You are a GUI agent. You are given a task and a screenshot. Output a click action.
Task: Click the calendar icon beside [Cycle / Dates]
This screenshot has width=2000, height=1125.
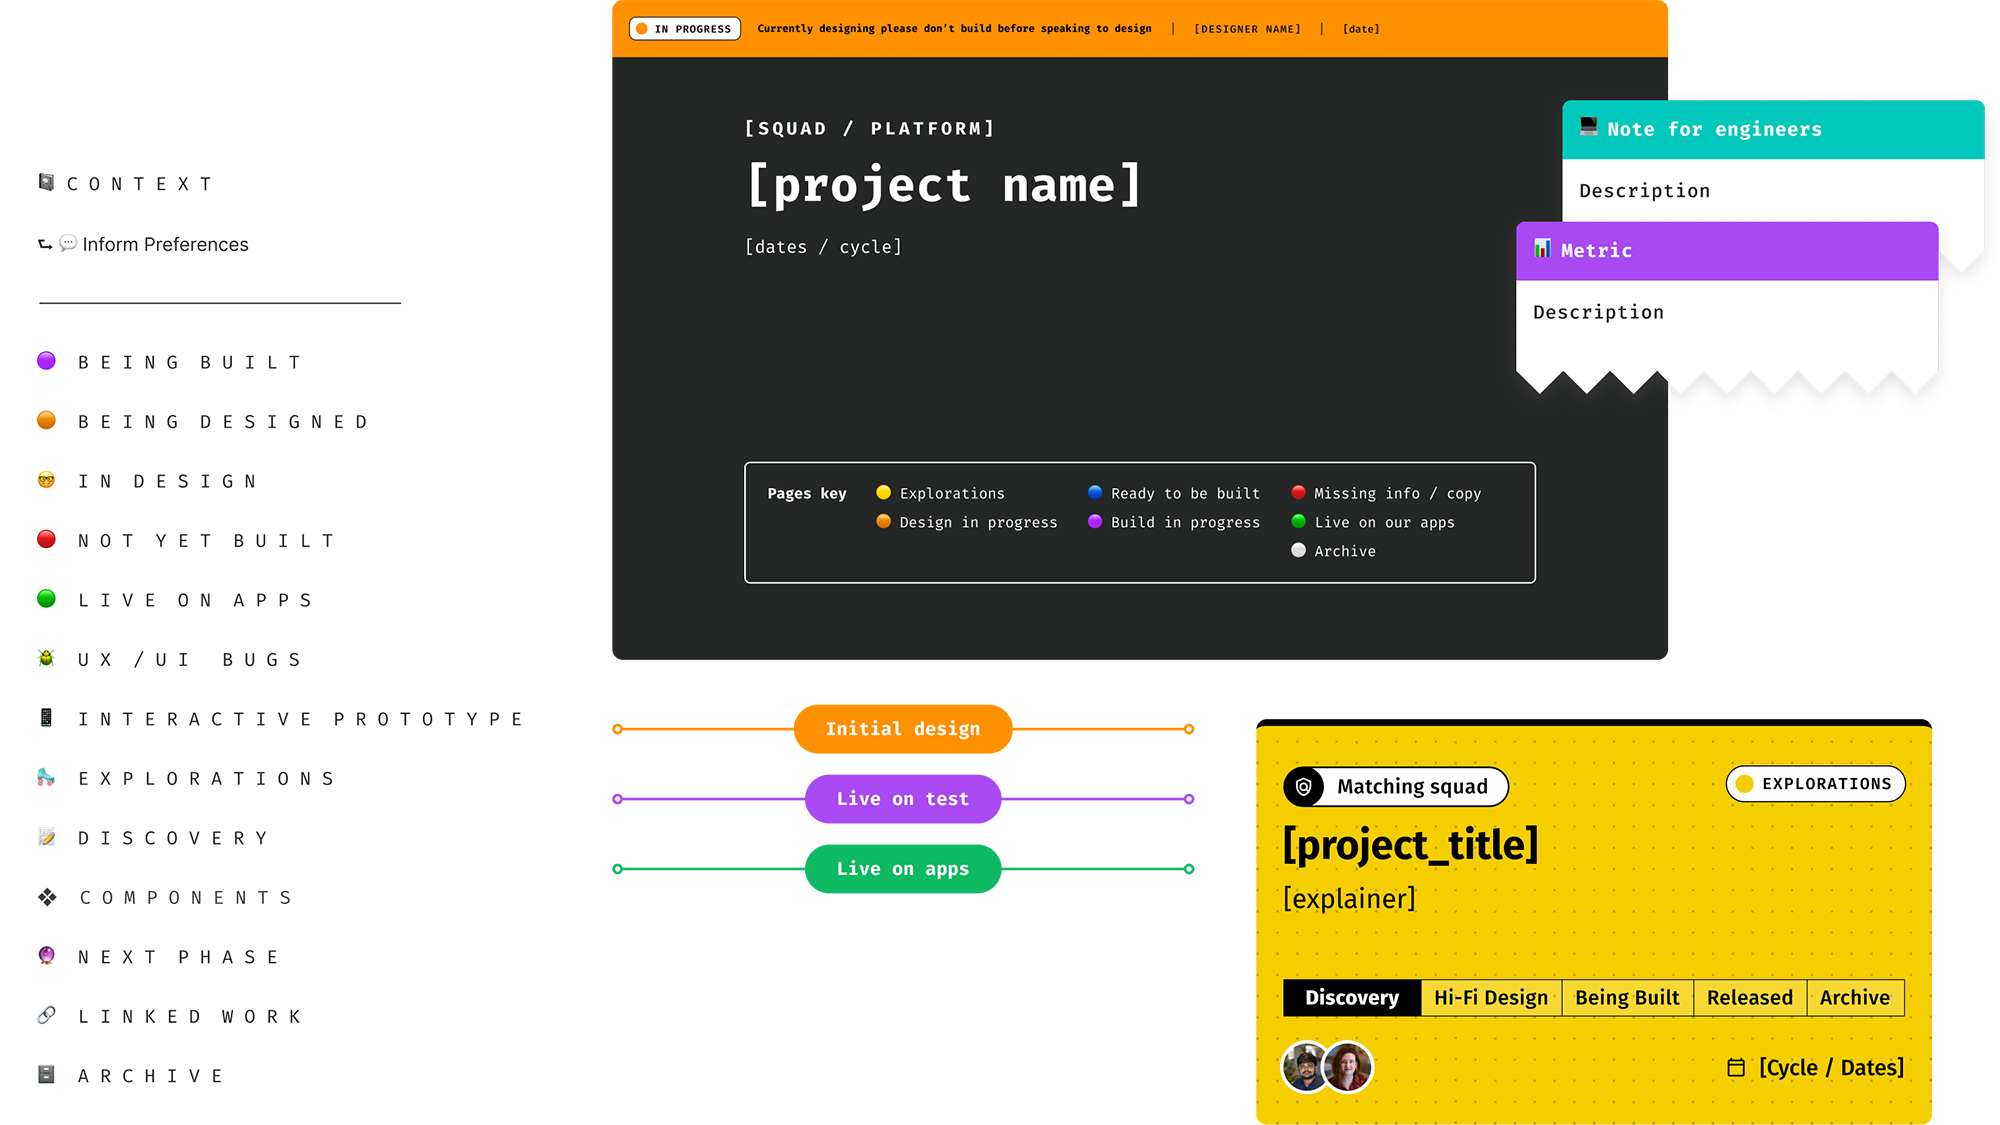coord(1736,1068)
